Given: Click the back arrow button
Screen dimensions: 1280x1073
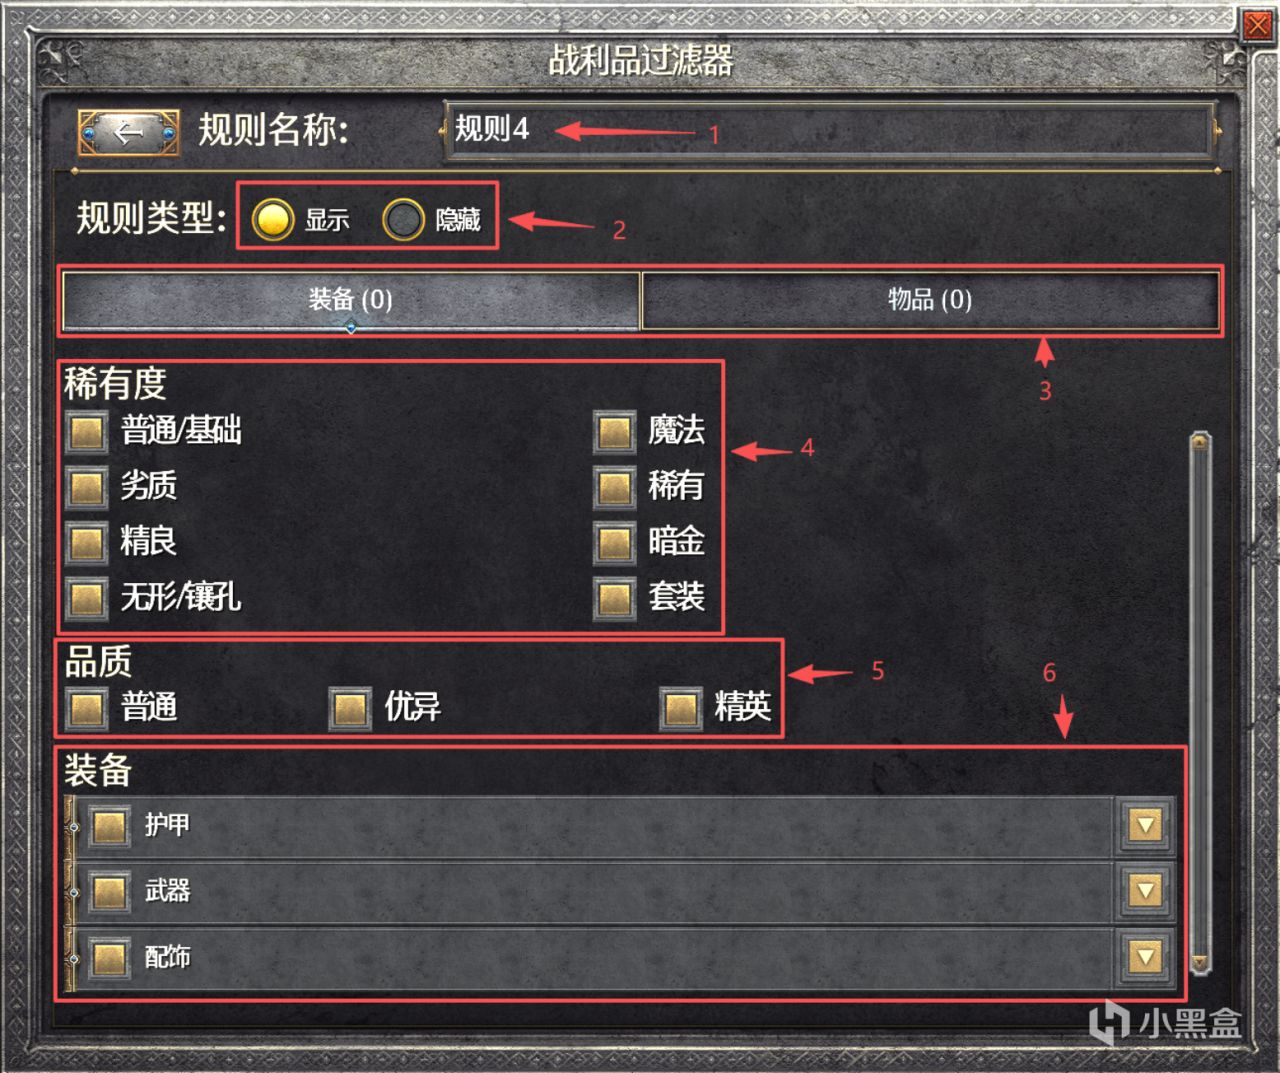Looking at the screenshot, I should tap(129, 132).
